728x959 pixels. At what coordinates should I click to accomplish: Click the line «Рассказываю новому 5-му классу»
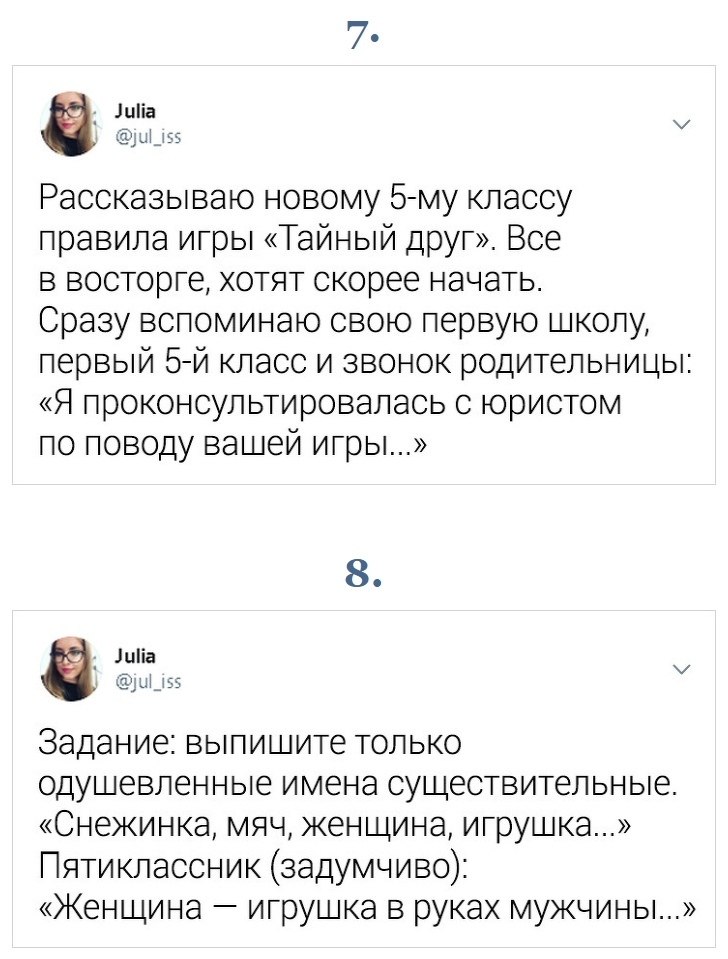[304, 199]
